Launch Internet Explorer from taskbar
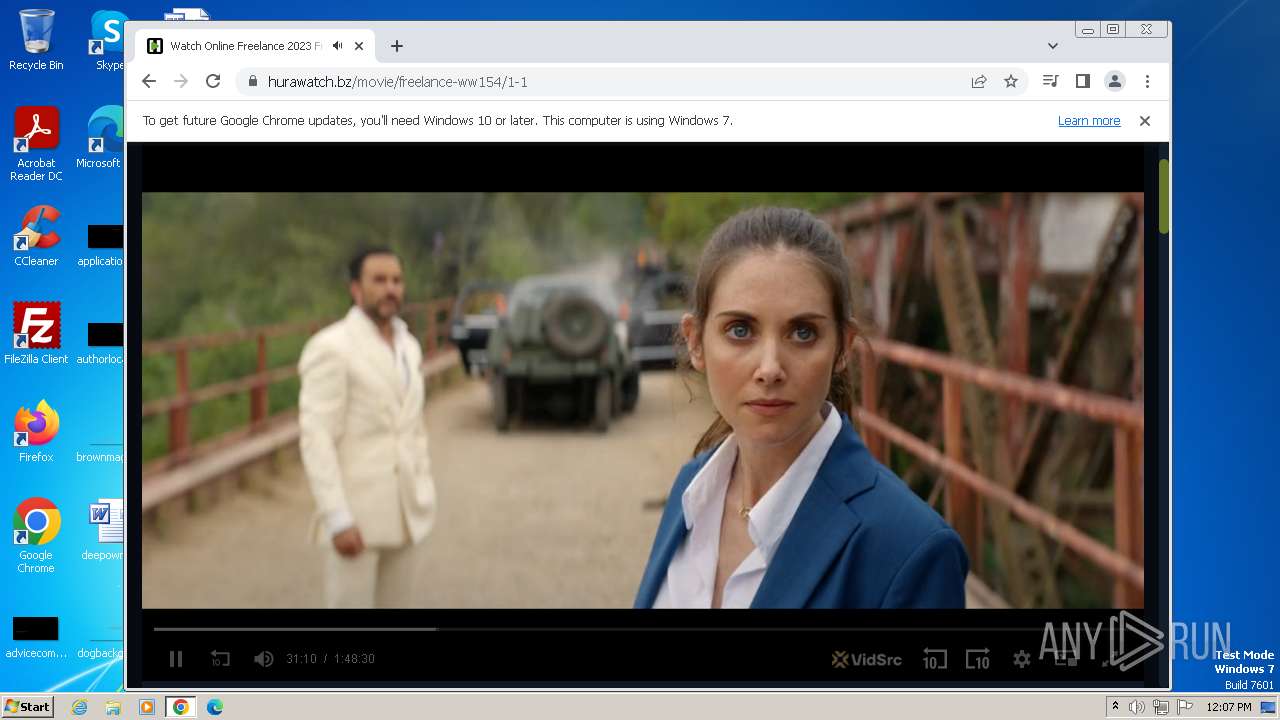The width and height of the screenshot is (1280, 720). pos(79,707)
